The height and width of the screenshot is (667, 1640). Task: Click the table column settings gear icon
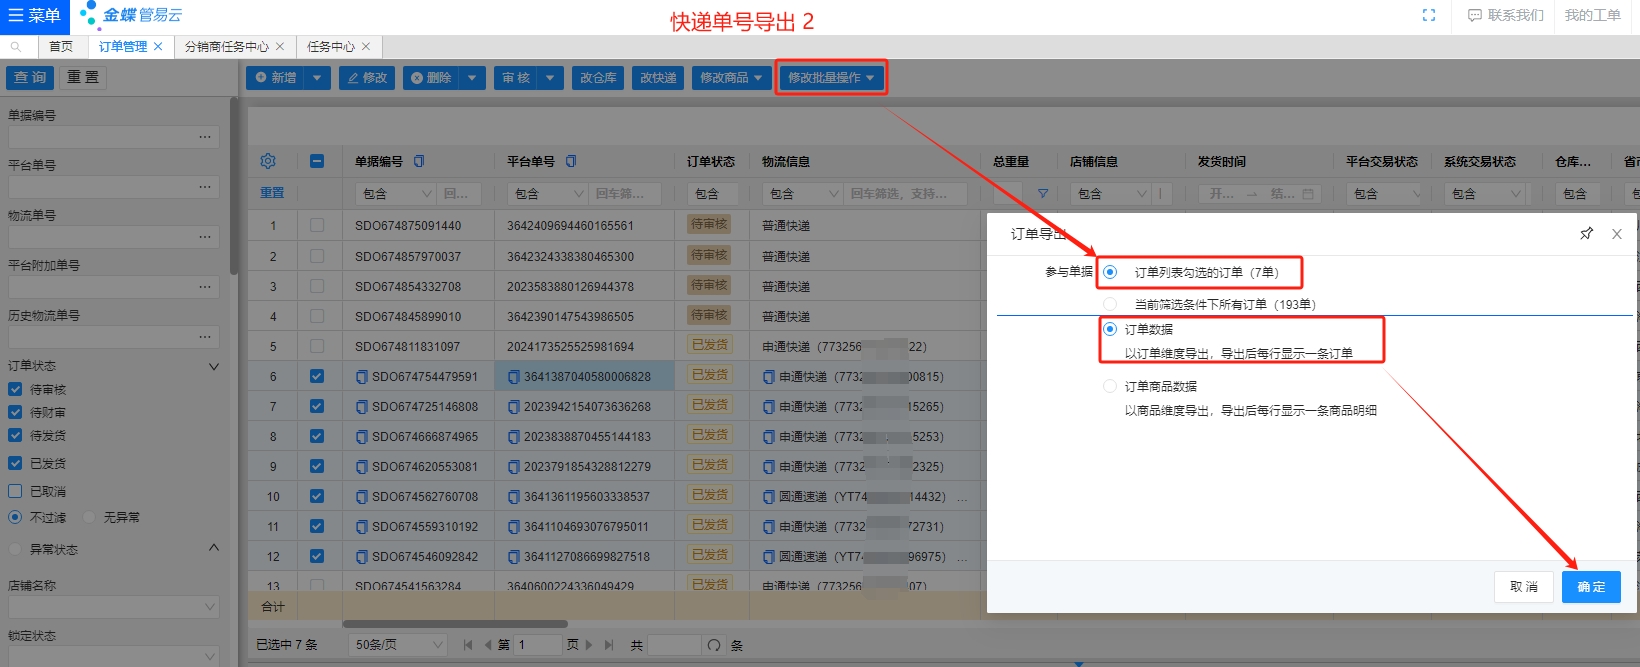pos(268,161)
